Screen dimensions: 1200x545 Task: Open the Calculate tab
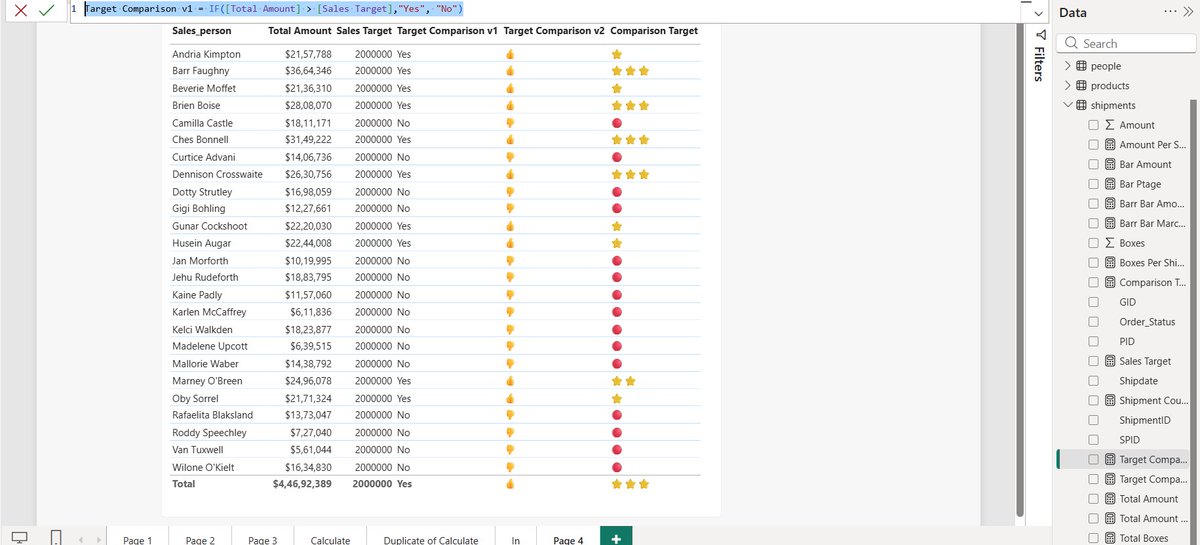click(330, 538)
